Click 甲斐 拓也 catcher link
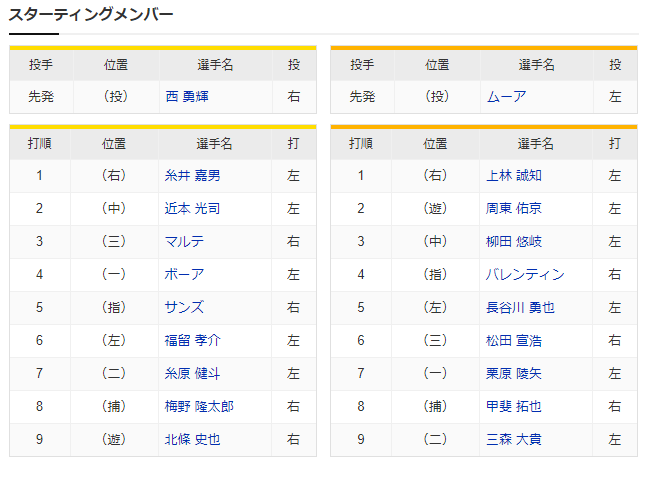651x478 pixels. coord(514,407)
